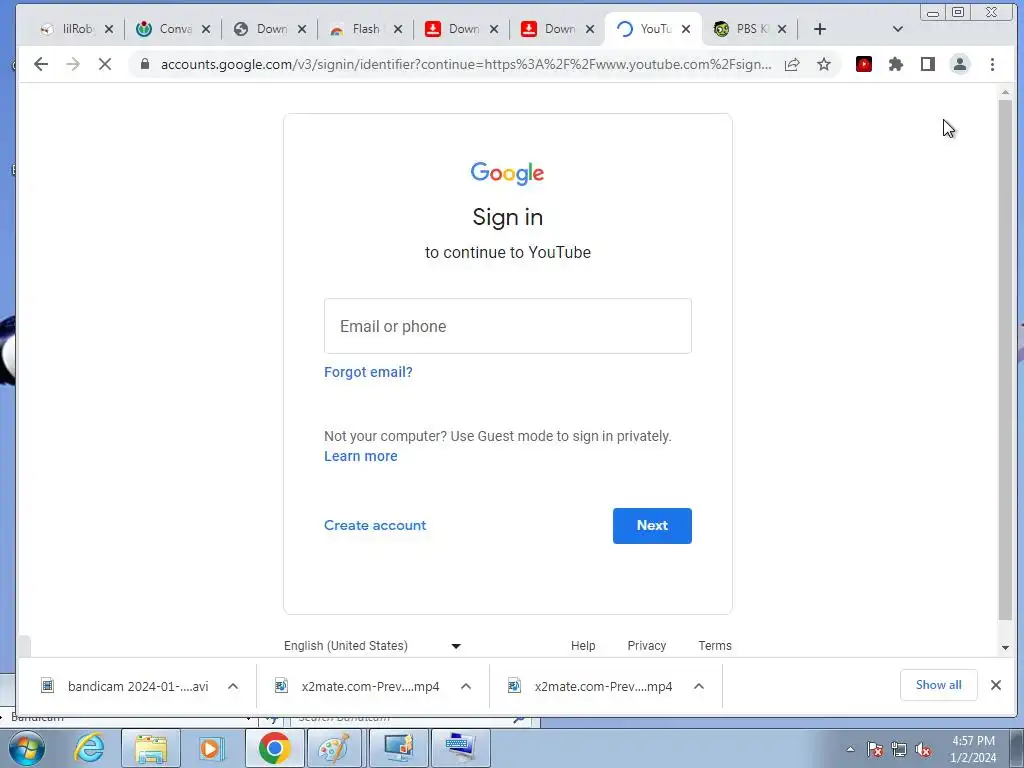Open the monitor application in the taskbar
1024x768 pixels.
(x=398, y=748)
